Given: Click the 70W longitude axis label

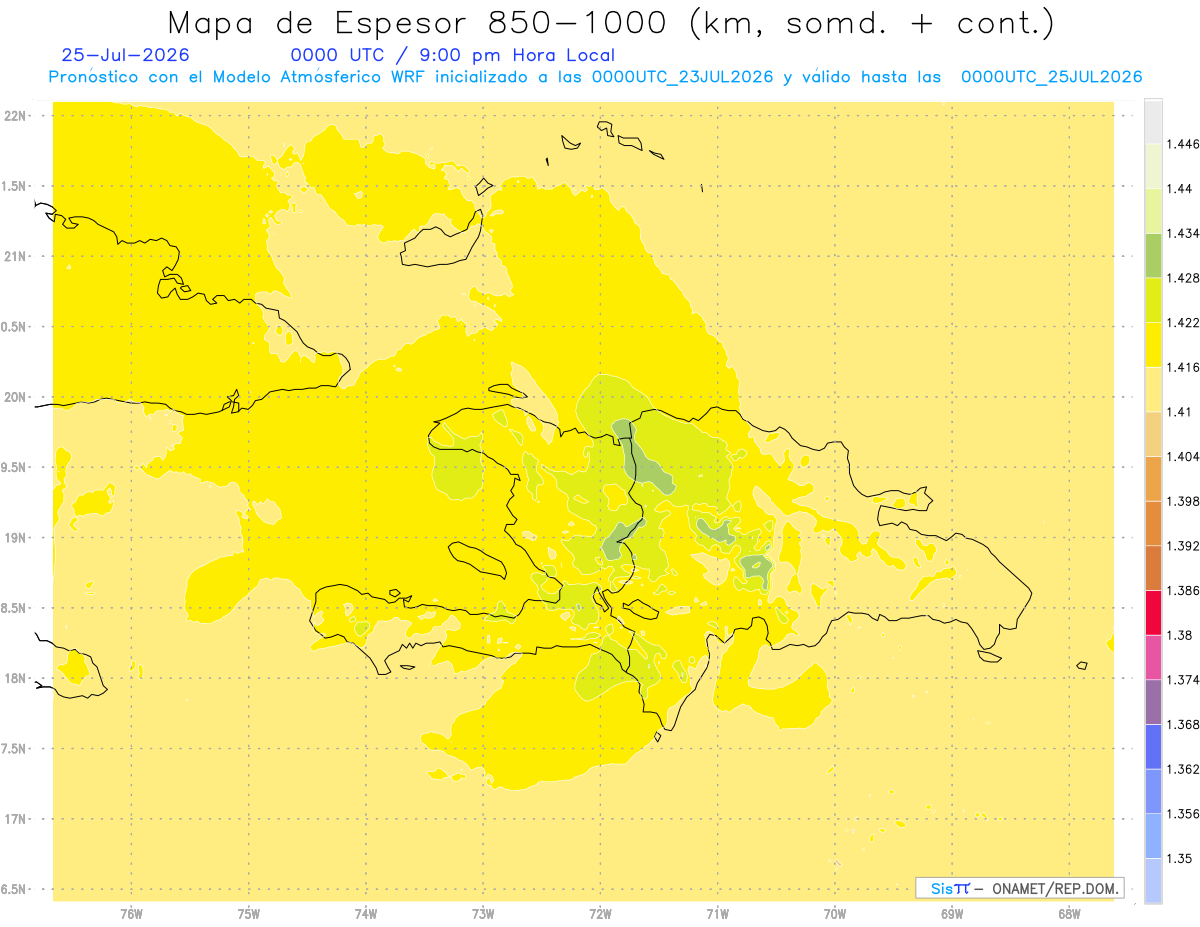Looking at the screenshot, I should (835, 913).
